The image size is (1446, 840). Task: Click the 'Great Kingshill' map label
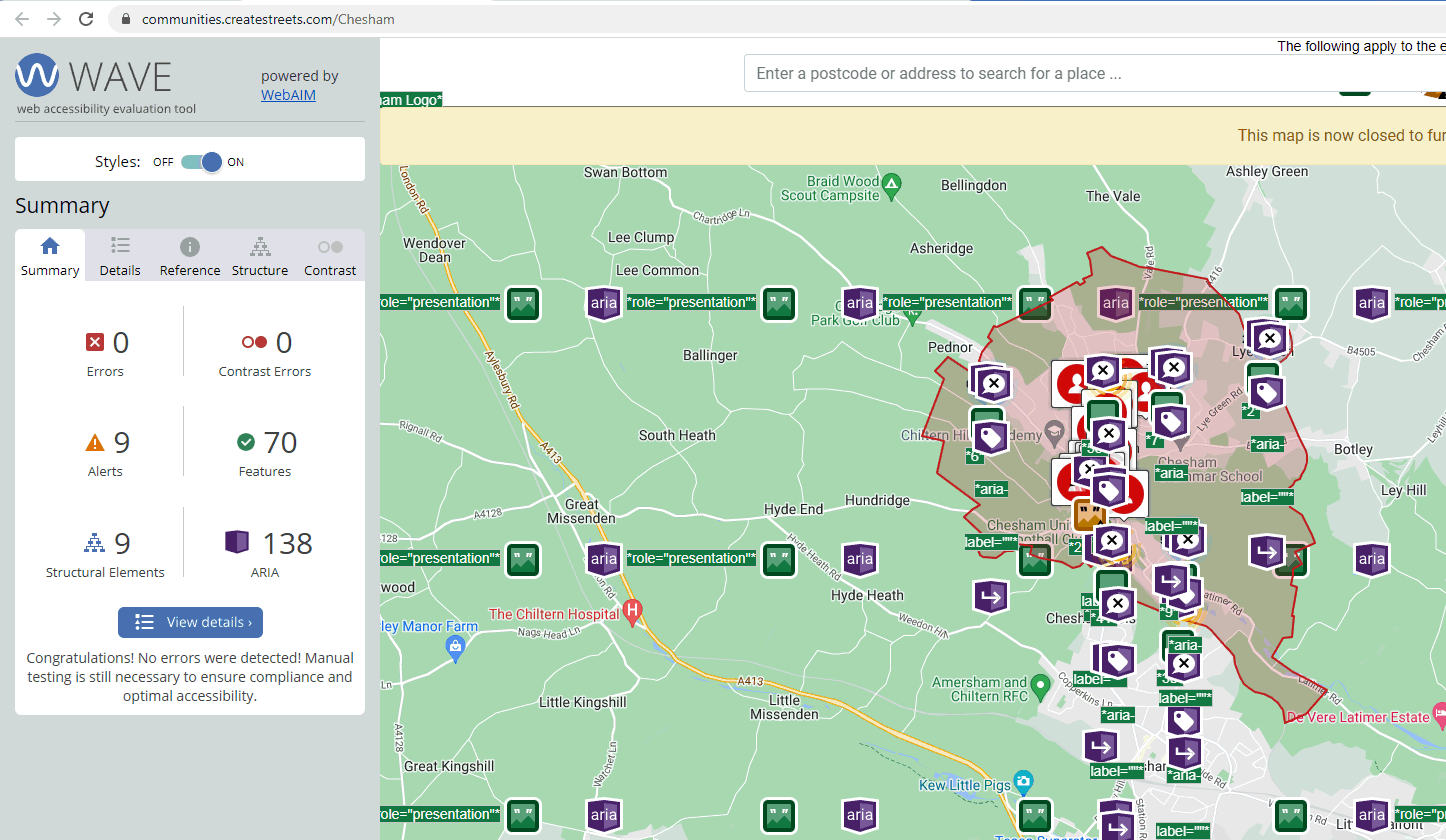449,766
